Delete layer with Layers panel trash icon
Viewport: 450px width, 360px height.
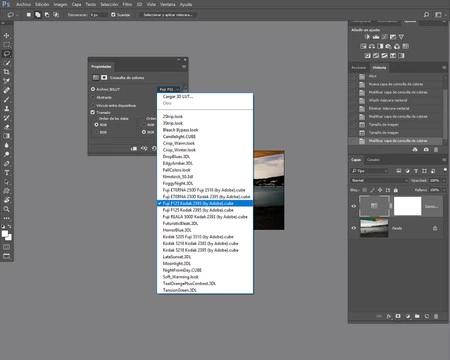pos(436,316)
